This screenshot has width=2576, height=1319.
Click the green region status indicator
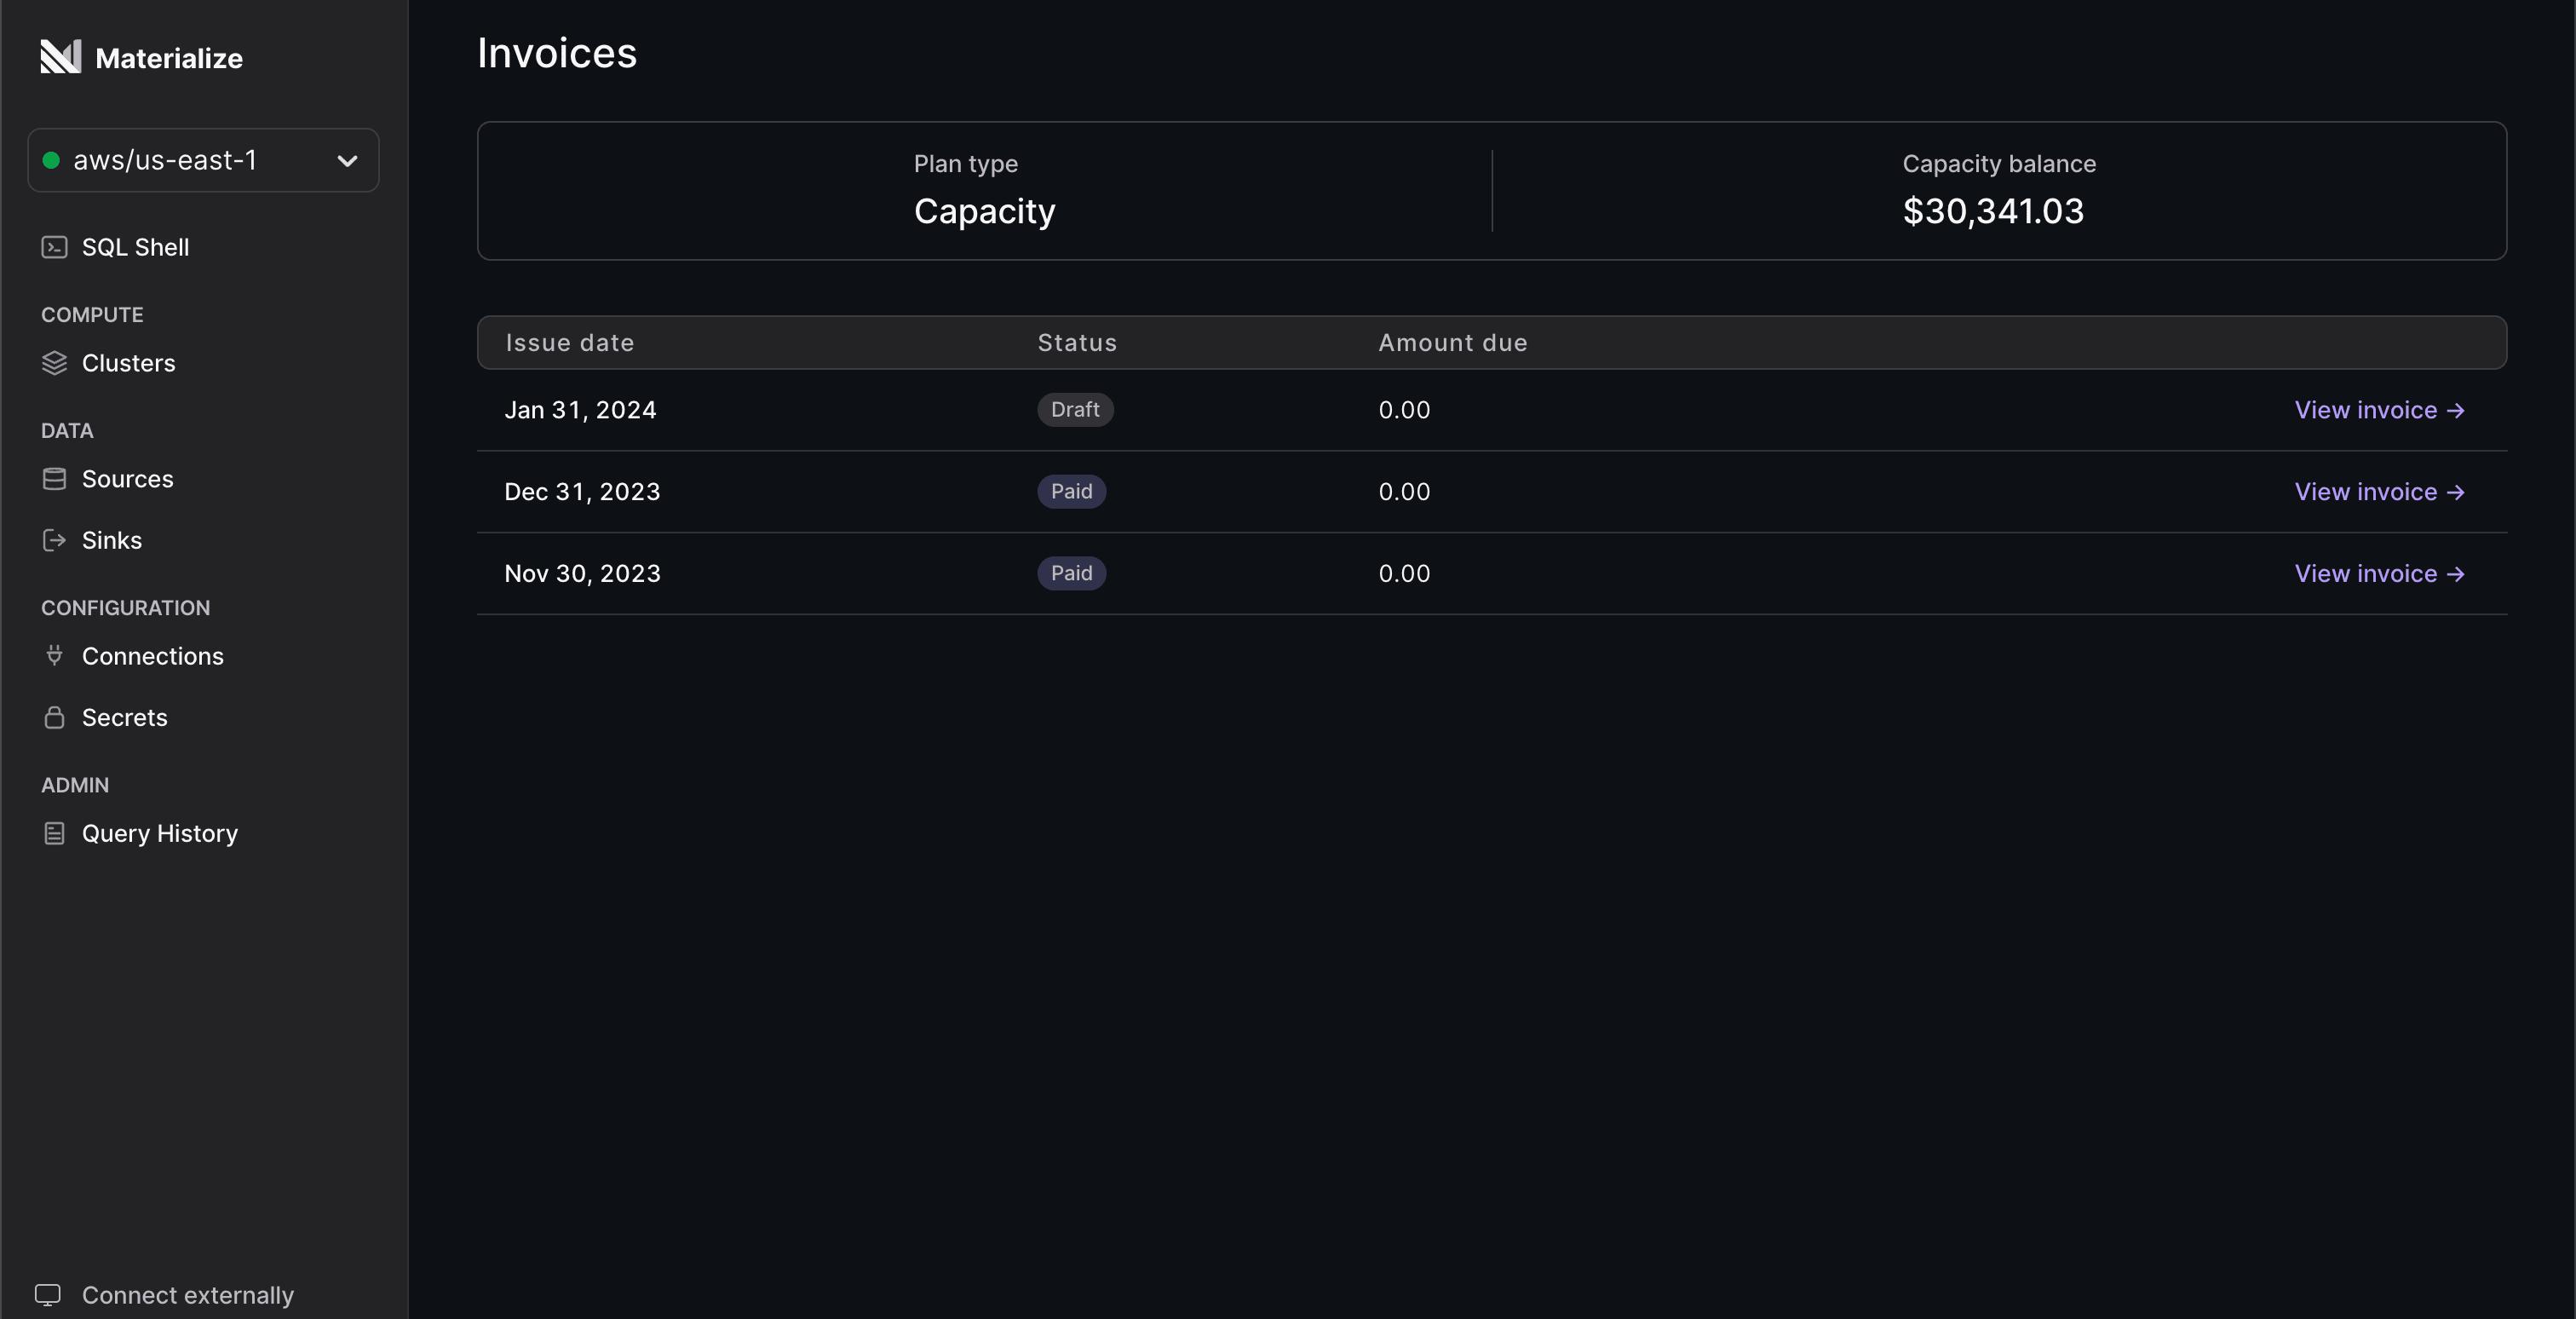(x=53, y=160)
